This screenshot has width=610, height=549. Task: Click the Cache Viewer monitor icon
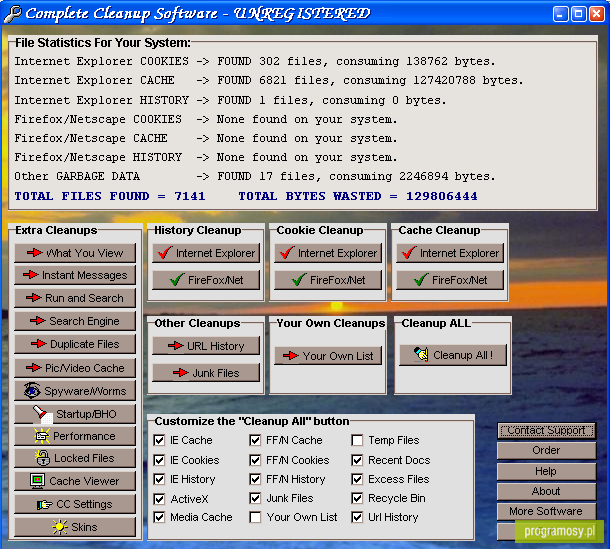37,481
